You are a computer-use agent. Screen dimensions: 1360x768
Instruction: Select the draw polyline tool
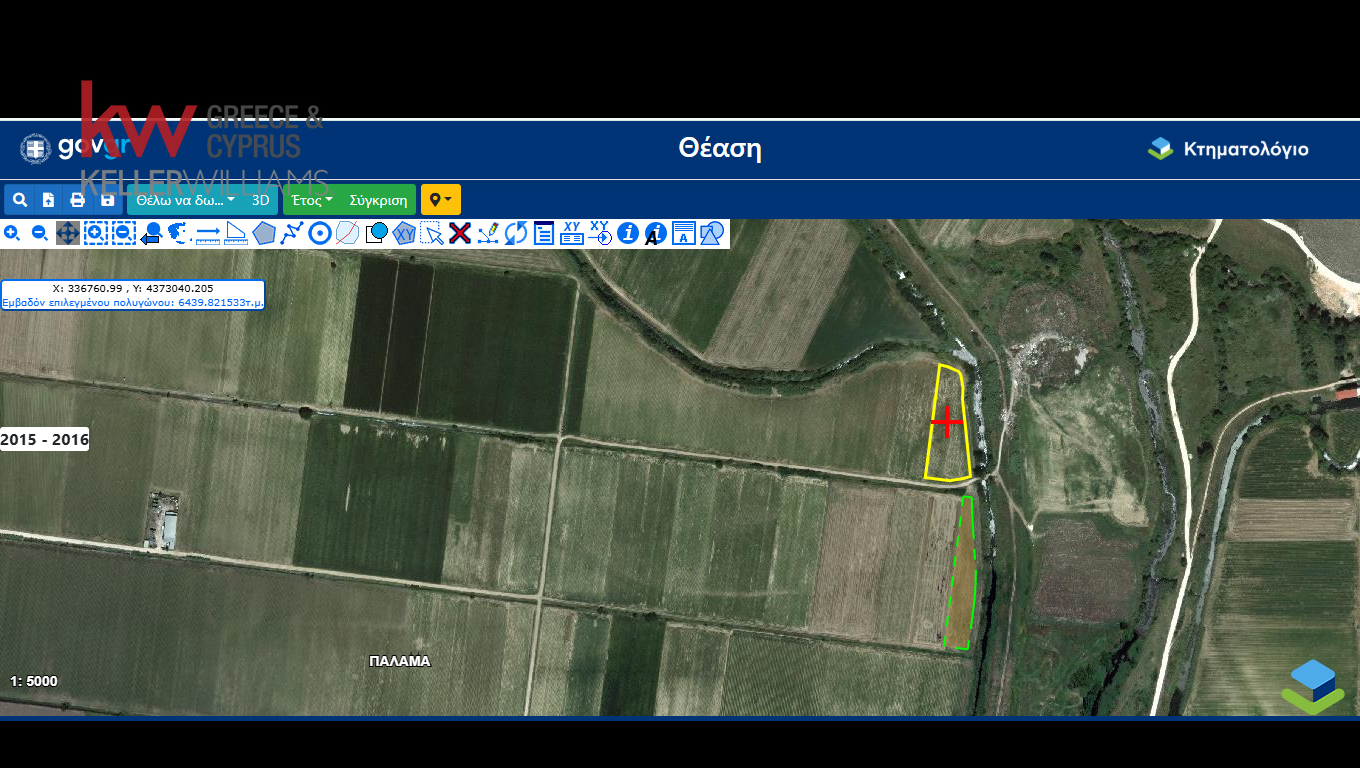292,233
